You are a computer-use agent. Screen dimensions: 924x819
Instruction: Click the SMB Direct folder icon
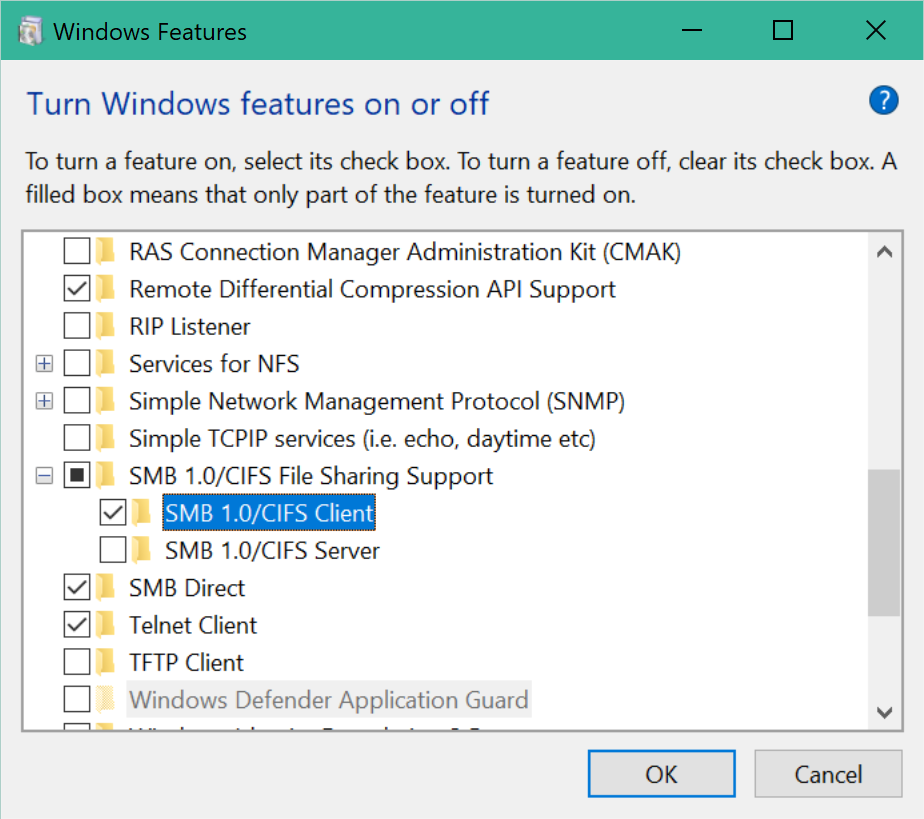(105, 587)
